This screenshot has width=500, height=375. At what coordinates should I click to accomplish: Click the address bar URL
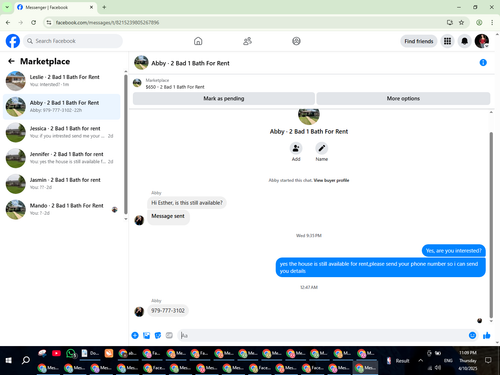107,22
